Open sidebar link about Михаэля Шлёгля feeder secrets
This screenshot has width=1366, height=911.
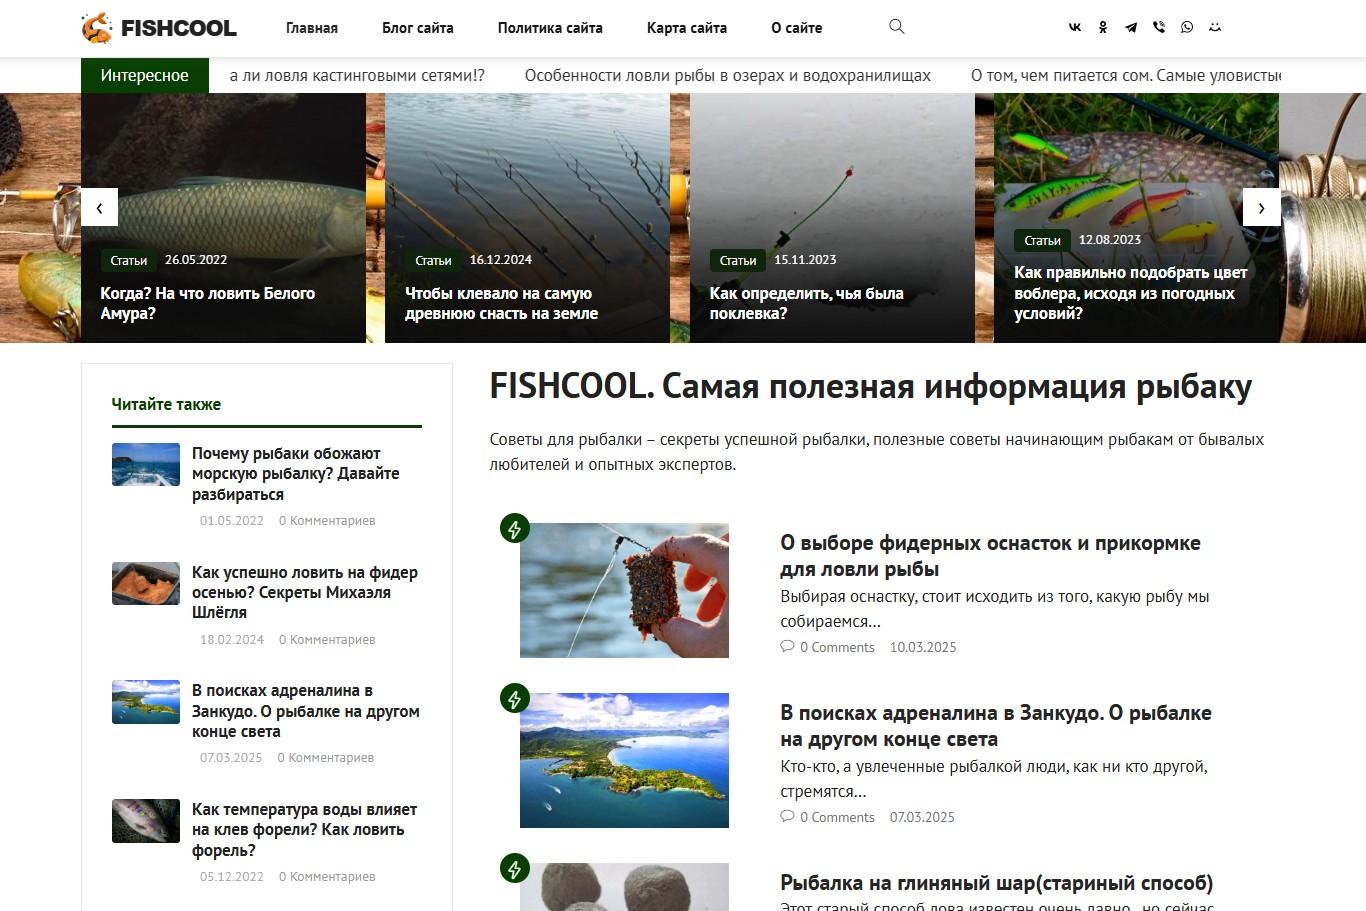(305, 592)
